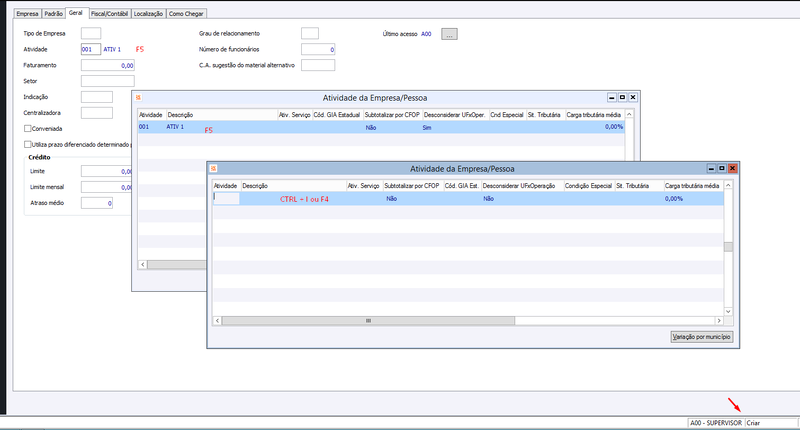Click 'Não' under Subtotalizar por CFOP in front window
The height and width of the screenshot is (430, 800).
point(392,199)
